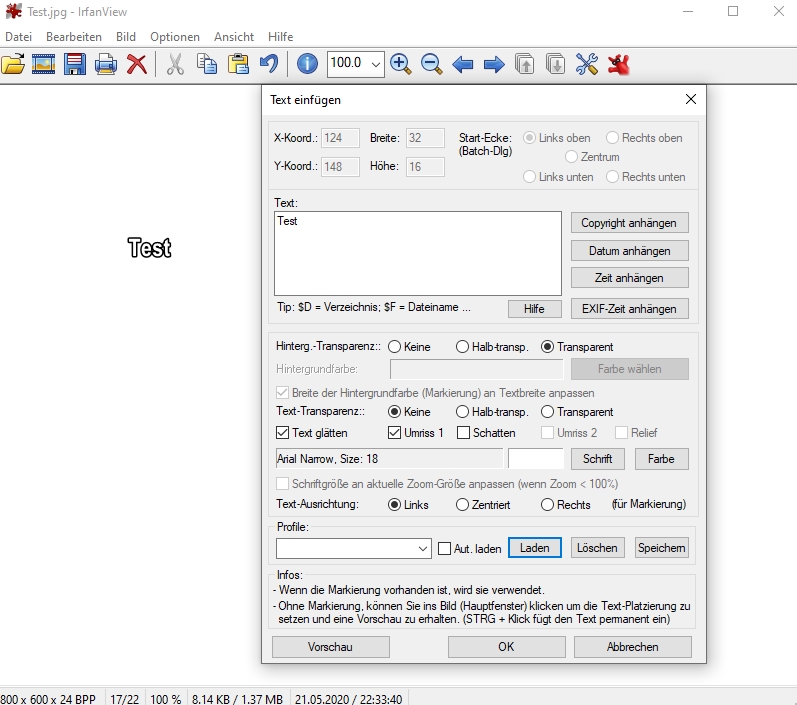Click the 21.05.2020 / 22:33:40 status entry

(x=348, y=699)
